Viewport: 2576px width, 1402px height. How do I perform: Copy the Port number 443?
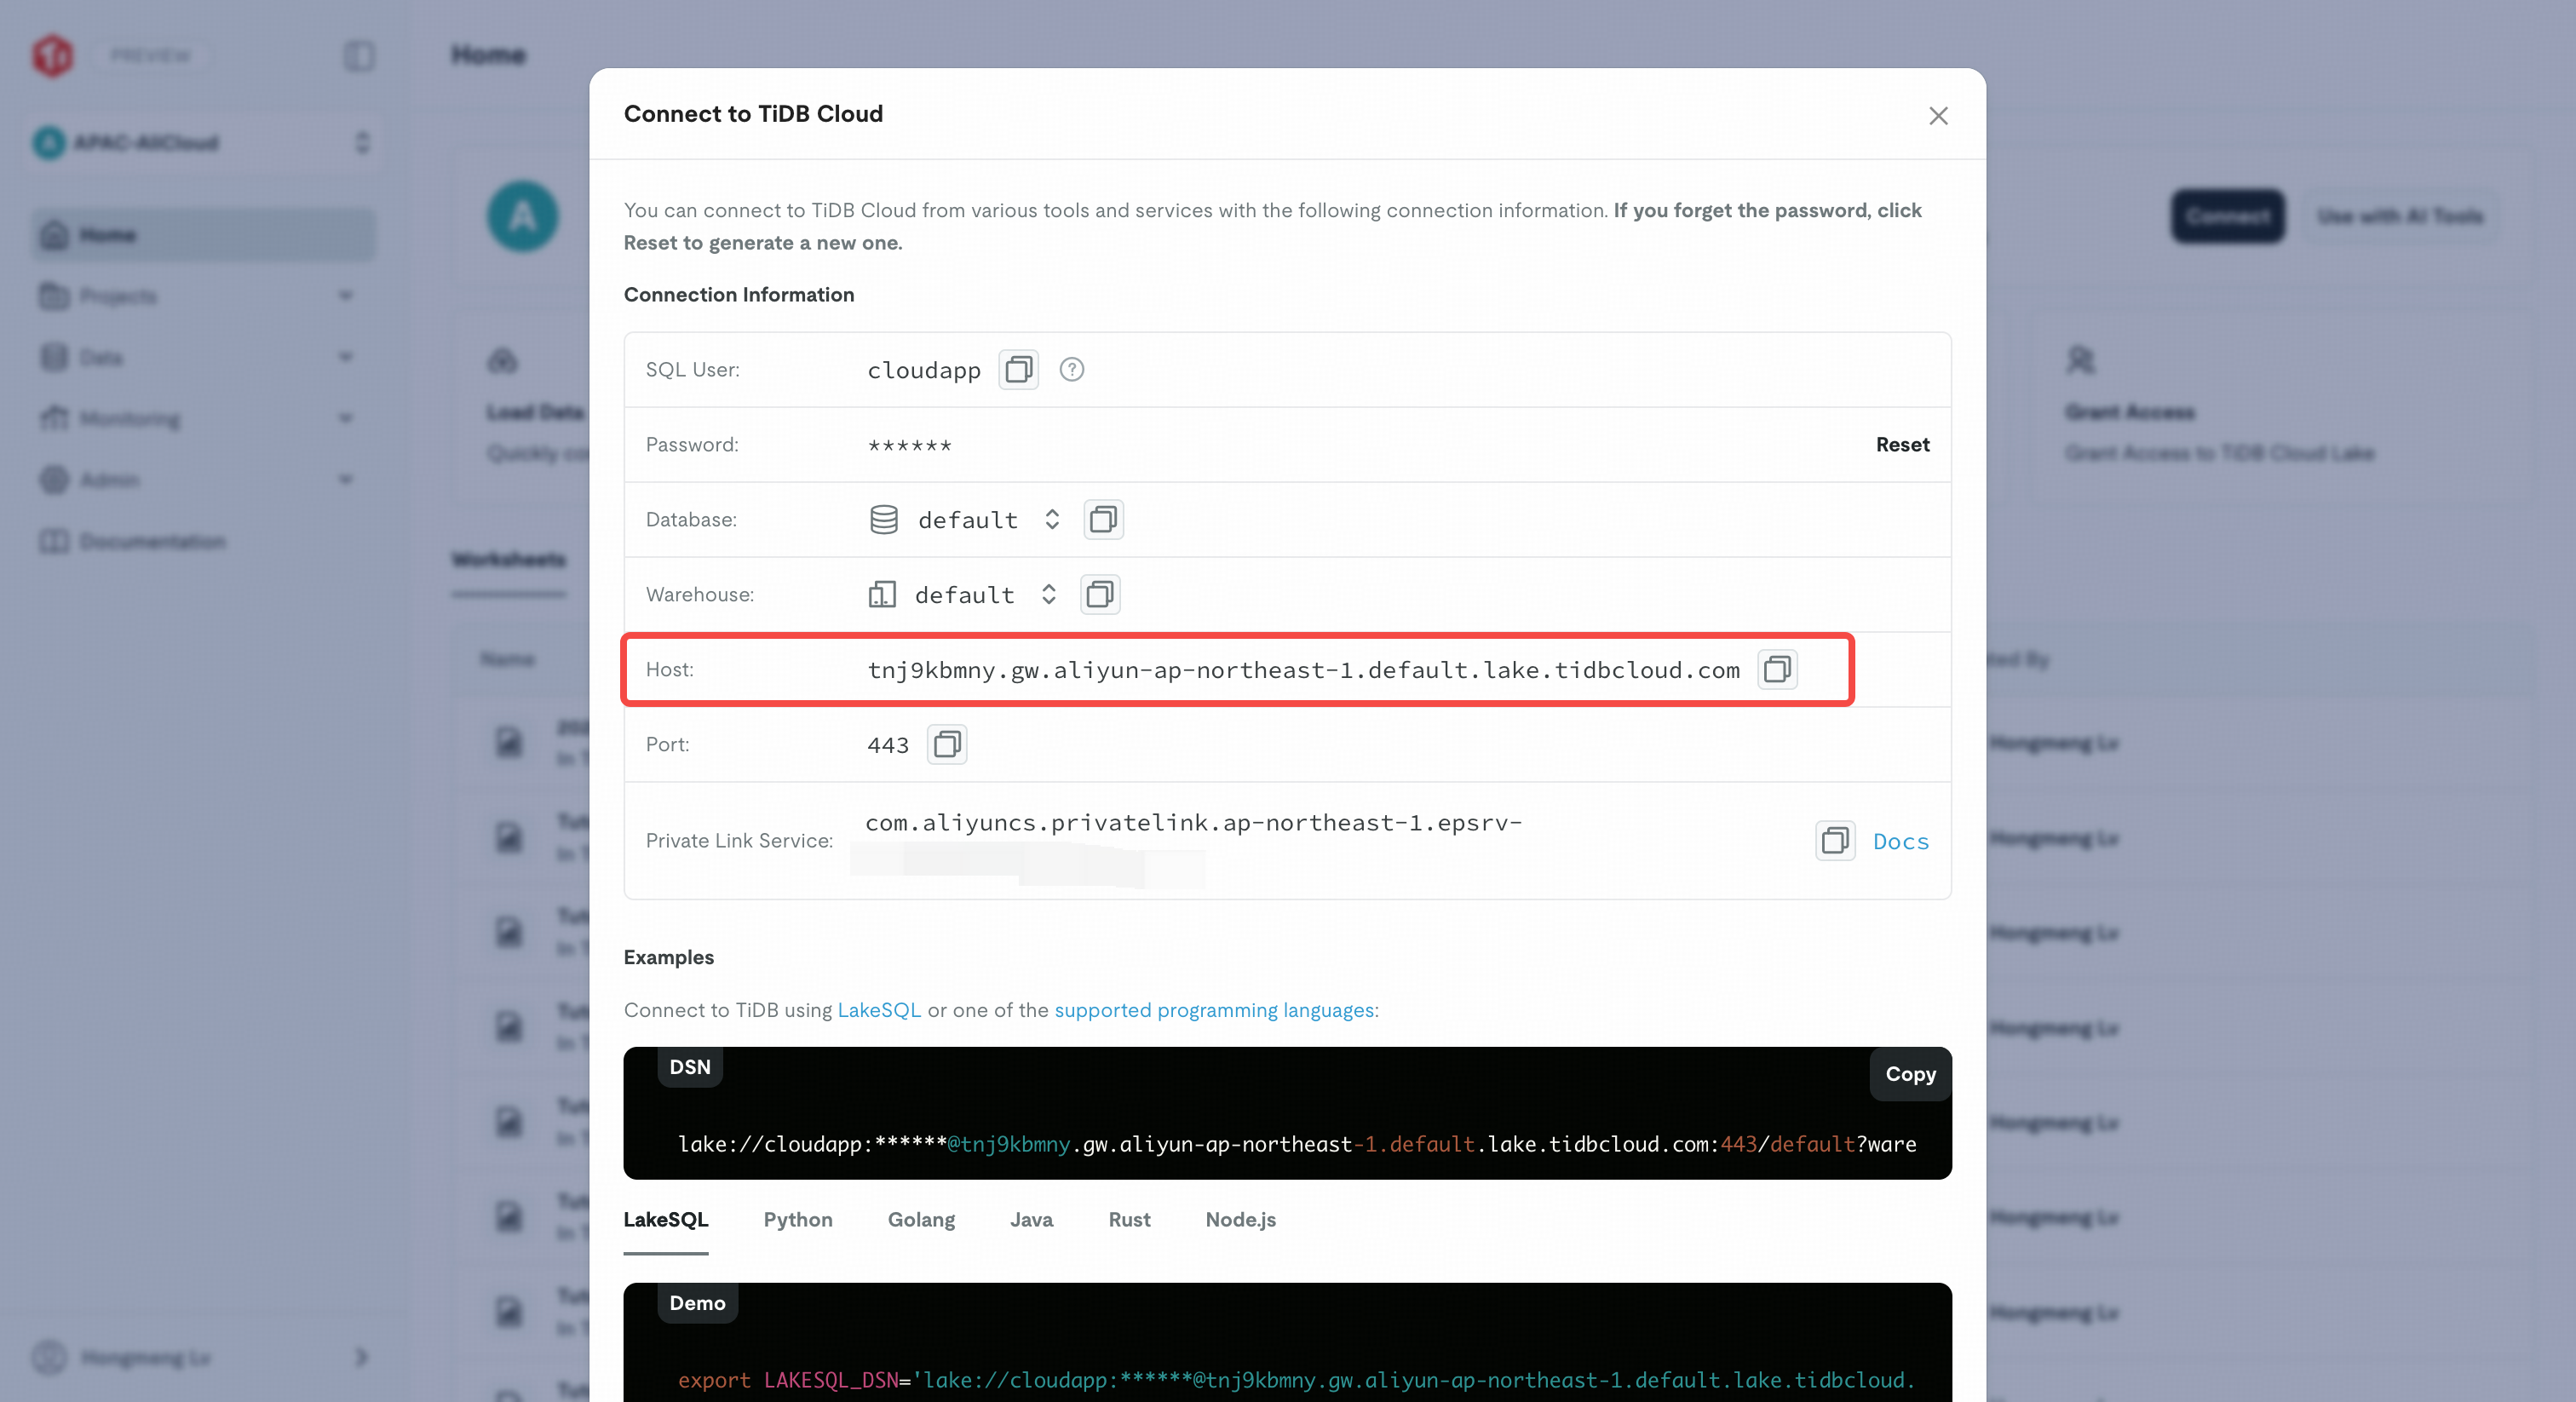click(x=946, y=745)
